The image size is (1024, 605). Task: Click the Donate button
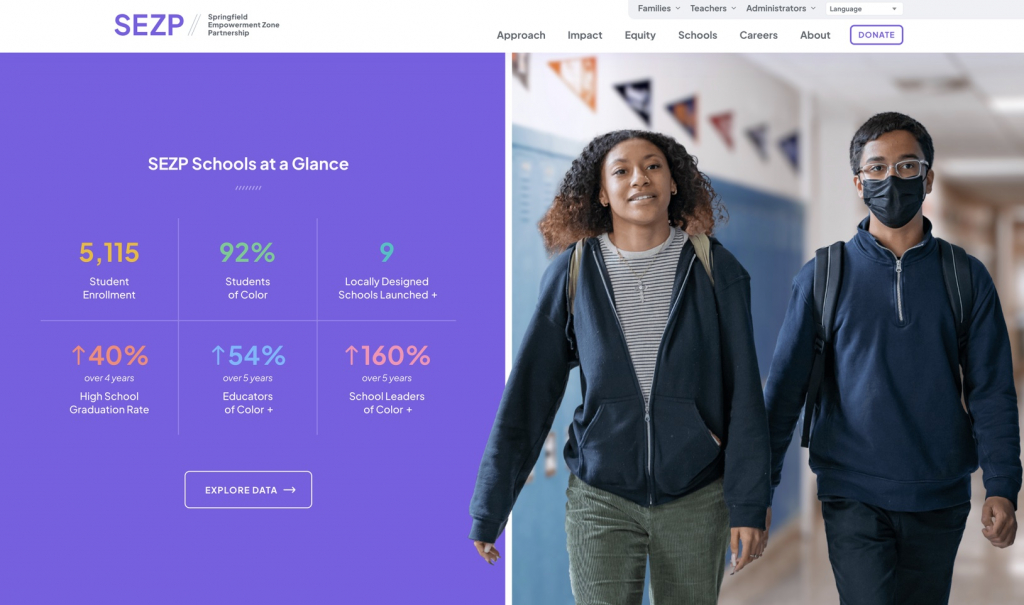(876, 35)
